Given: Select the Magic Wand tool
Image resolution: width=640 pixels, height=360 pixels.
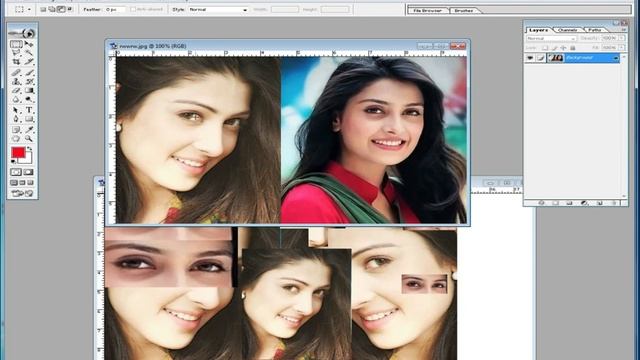Looking at the screenshot, I should 29,53.
